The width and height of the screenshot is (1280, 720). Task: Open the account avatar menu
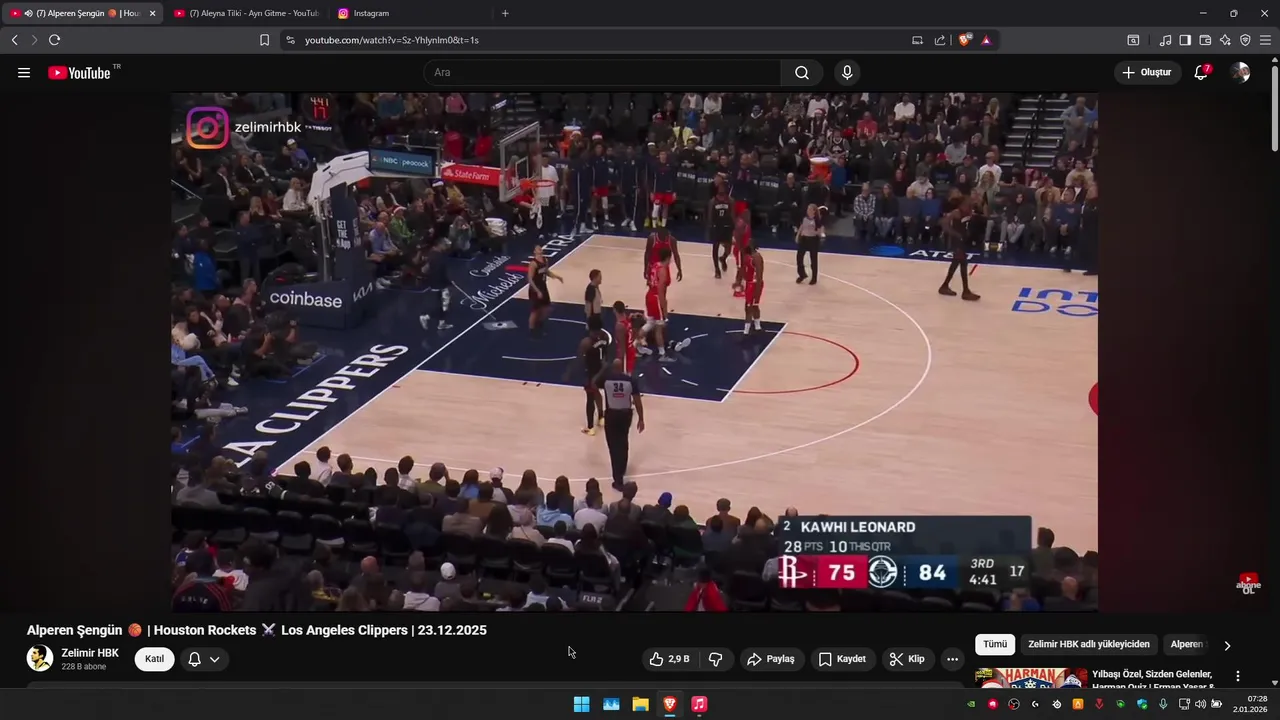(x=1240, y=72)
